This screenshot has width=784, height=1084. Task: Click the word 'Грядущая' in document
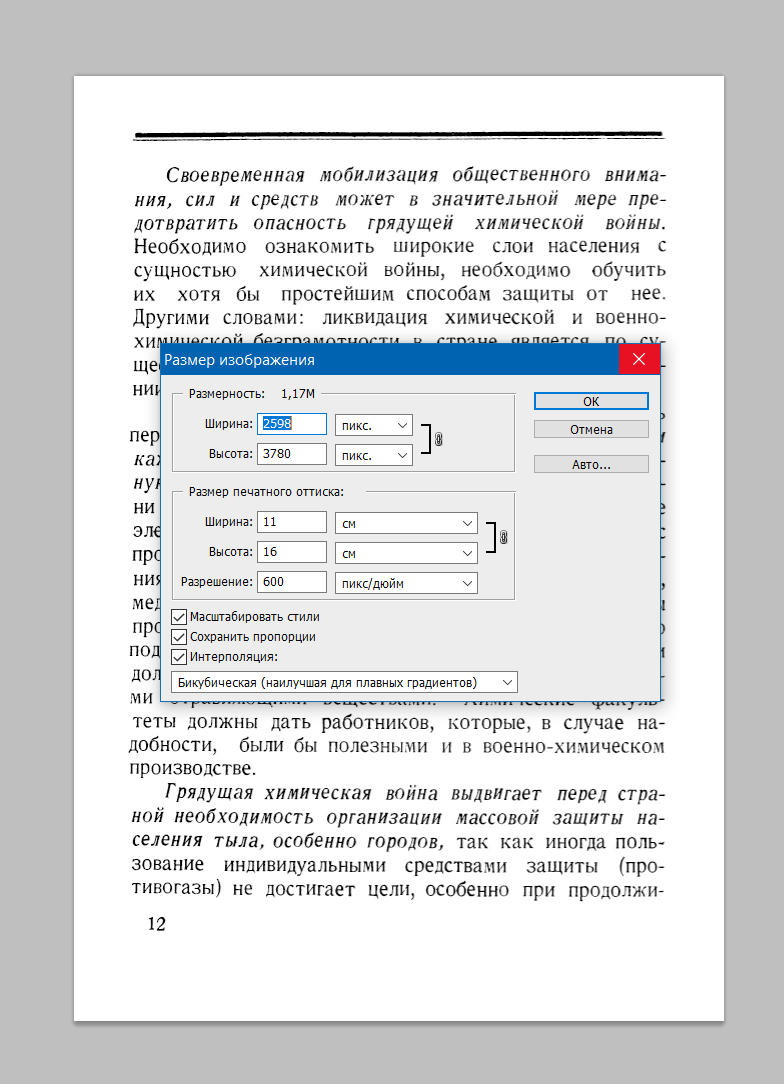(210, 792)
